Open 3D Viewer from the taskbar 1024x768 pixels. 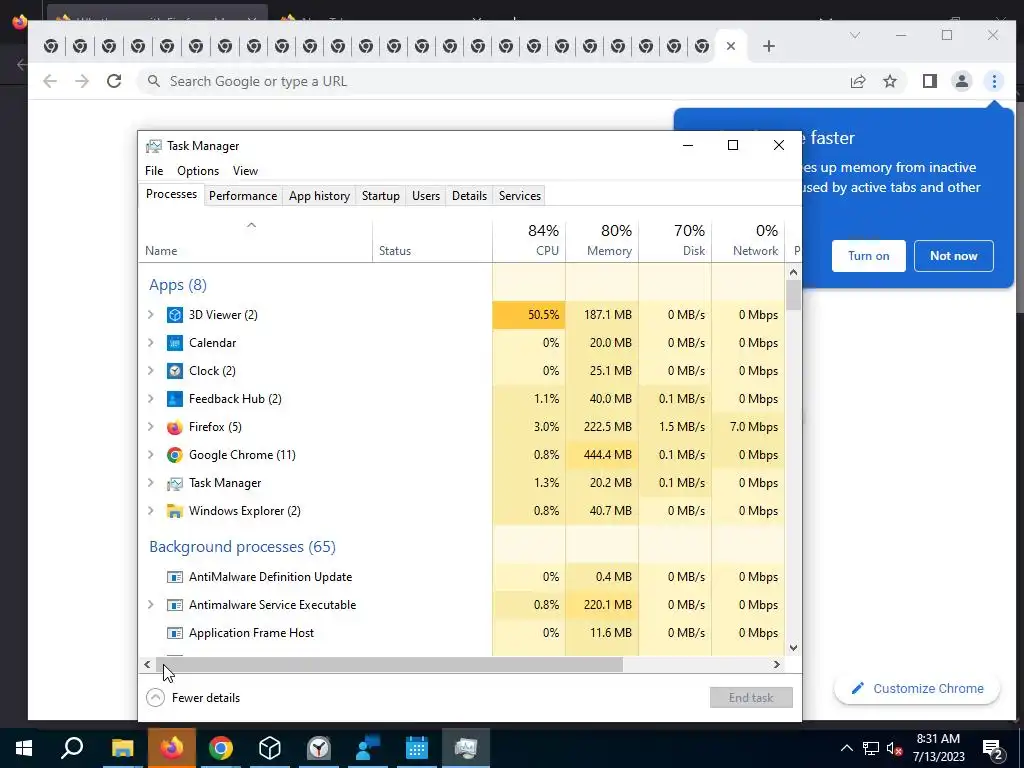pos(270,748)
